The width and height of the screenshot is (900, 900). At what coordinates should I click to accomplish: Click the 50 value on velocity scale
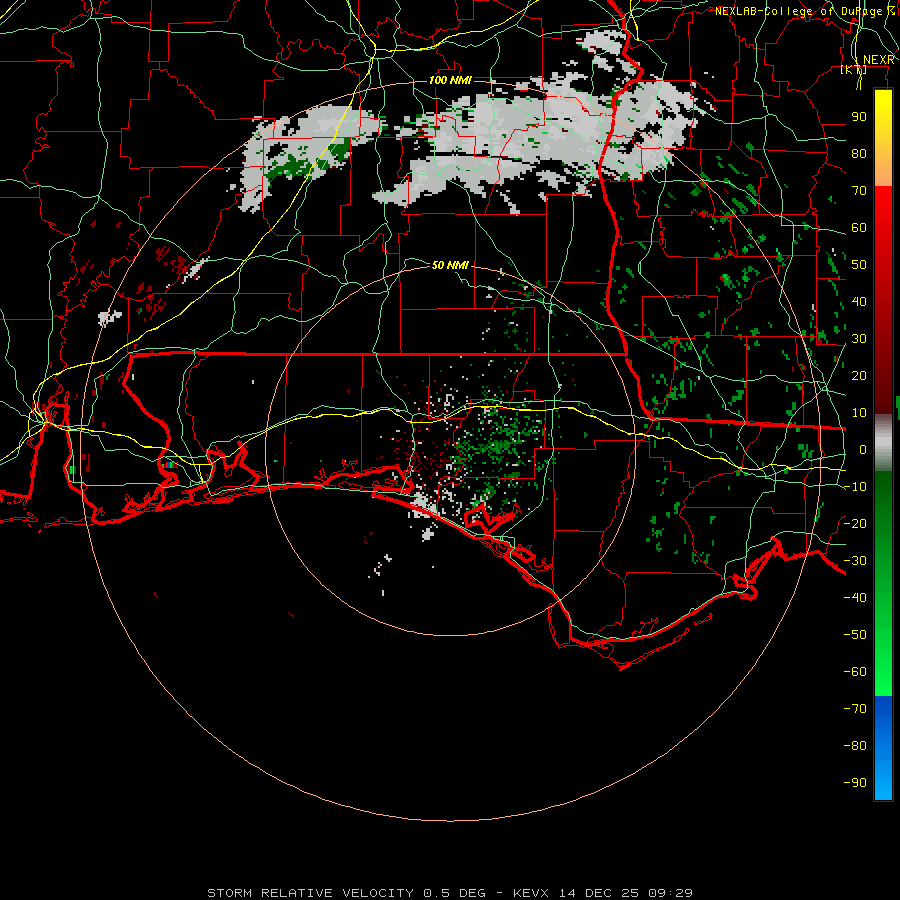pyautogui.click(x=859, y=265)
